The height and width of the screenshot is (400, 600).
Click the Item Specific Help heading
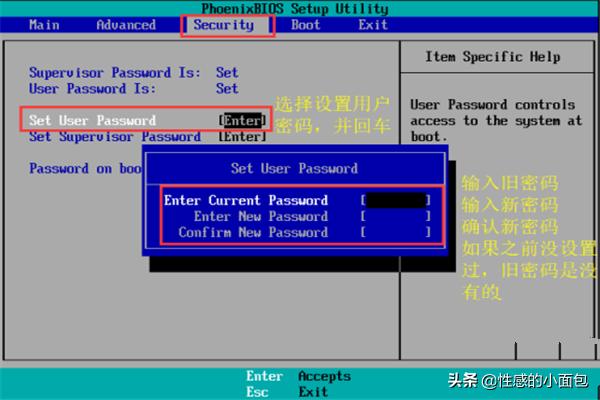point(492,57)
